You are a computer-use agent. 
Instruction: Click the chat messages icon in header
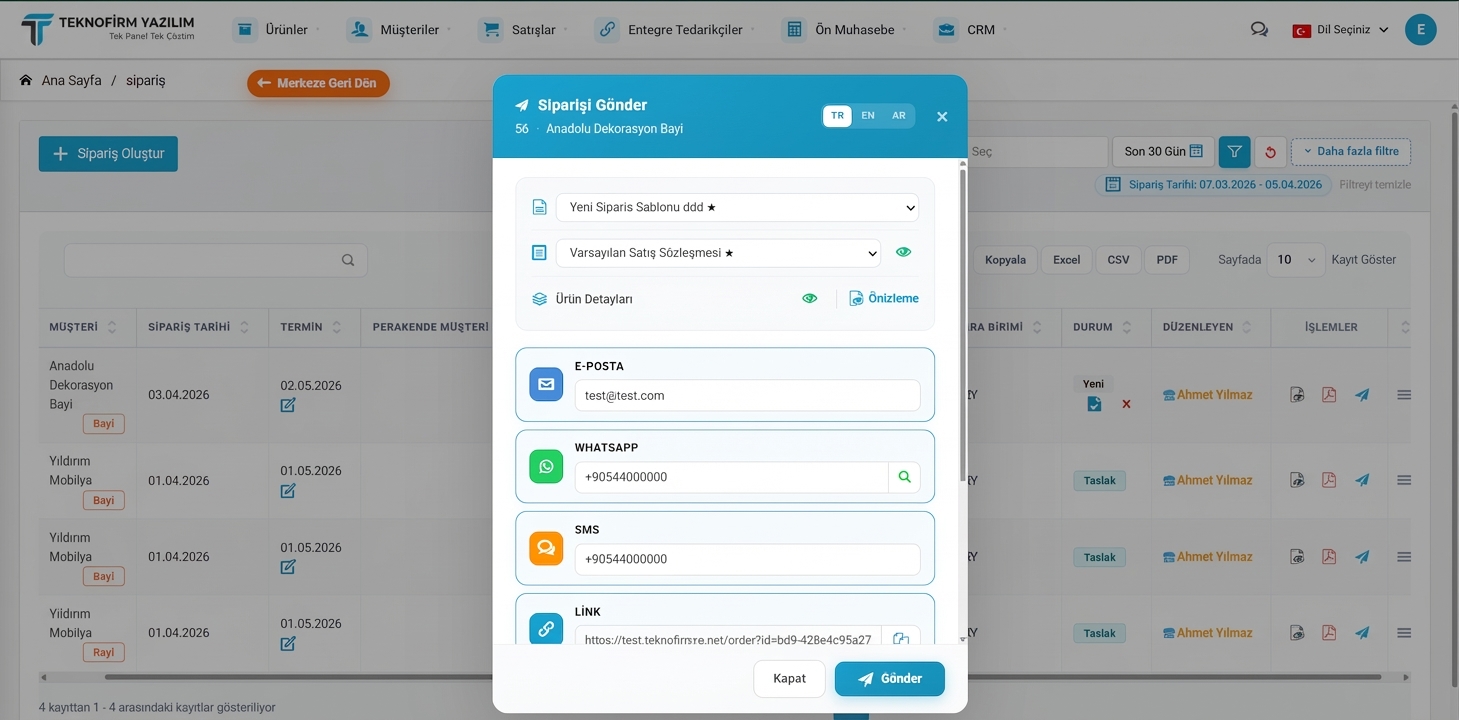click(x=1259, y=30)
